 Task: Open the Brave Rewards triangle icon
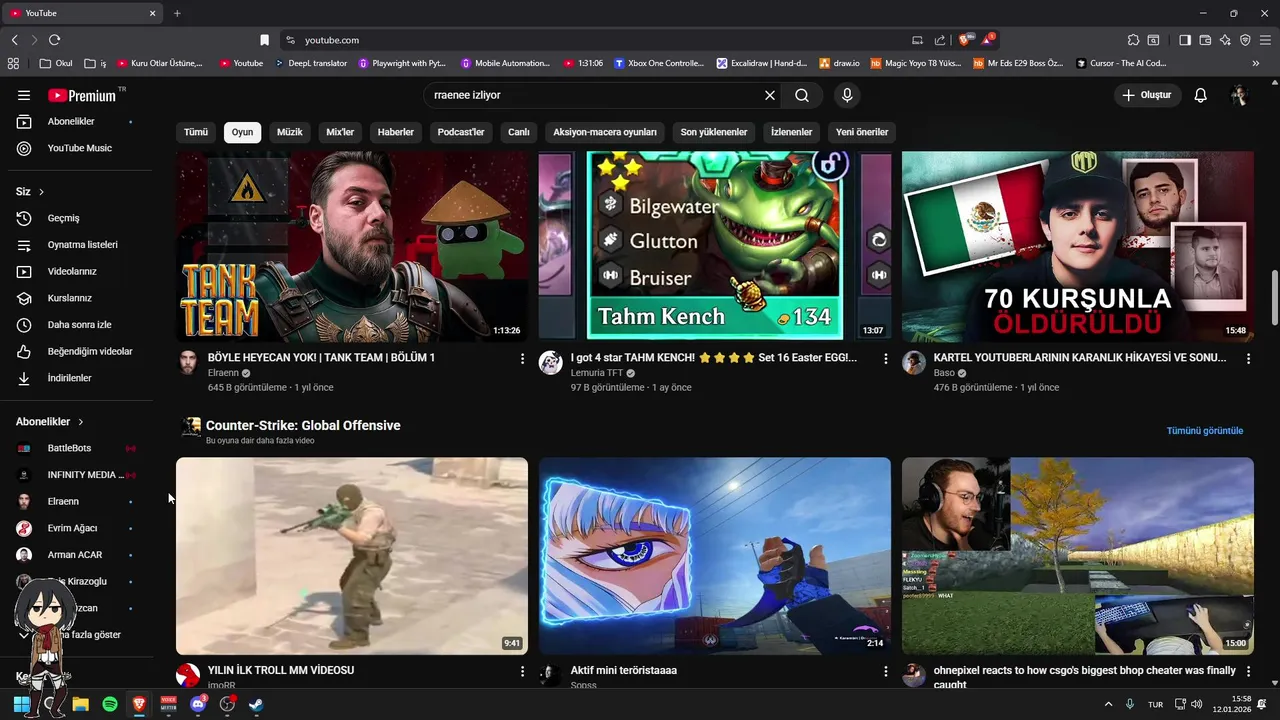988,40
